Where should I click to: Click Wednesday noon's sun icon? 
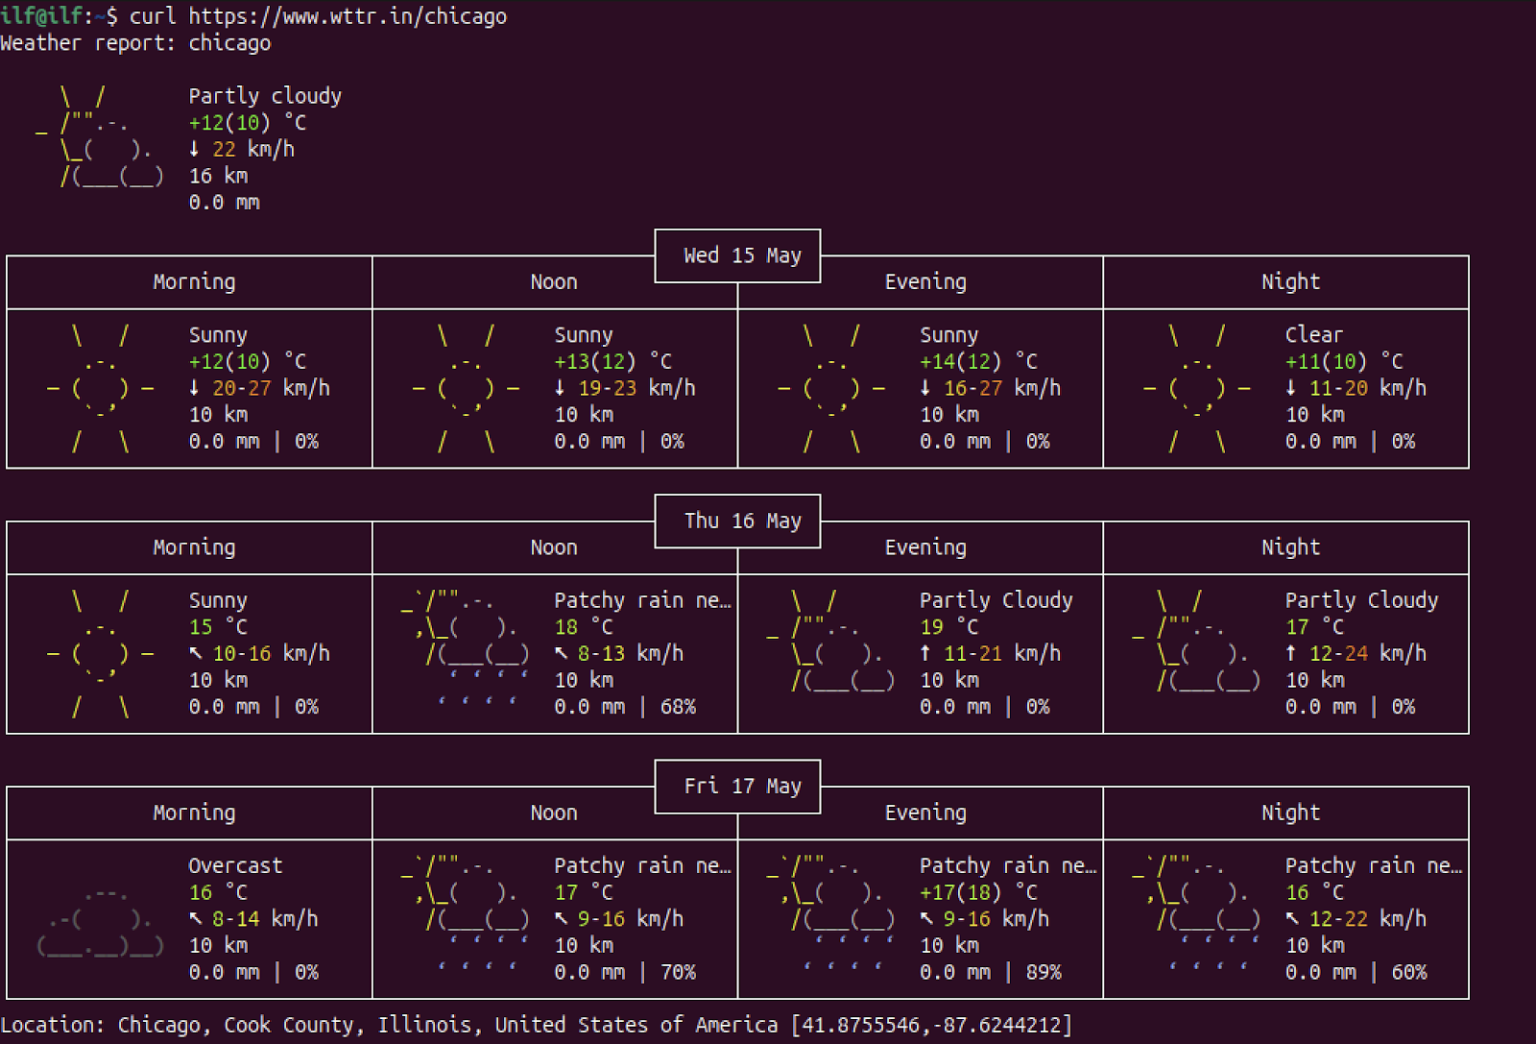466,388
